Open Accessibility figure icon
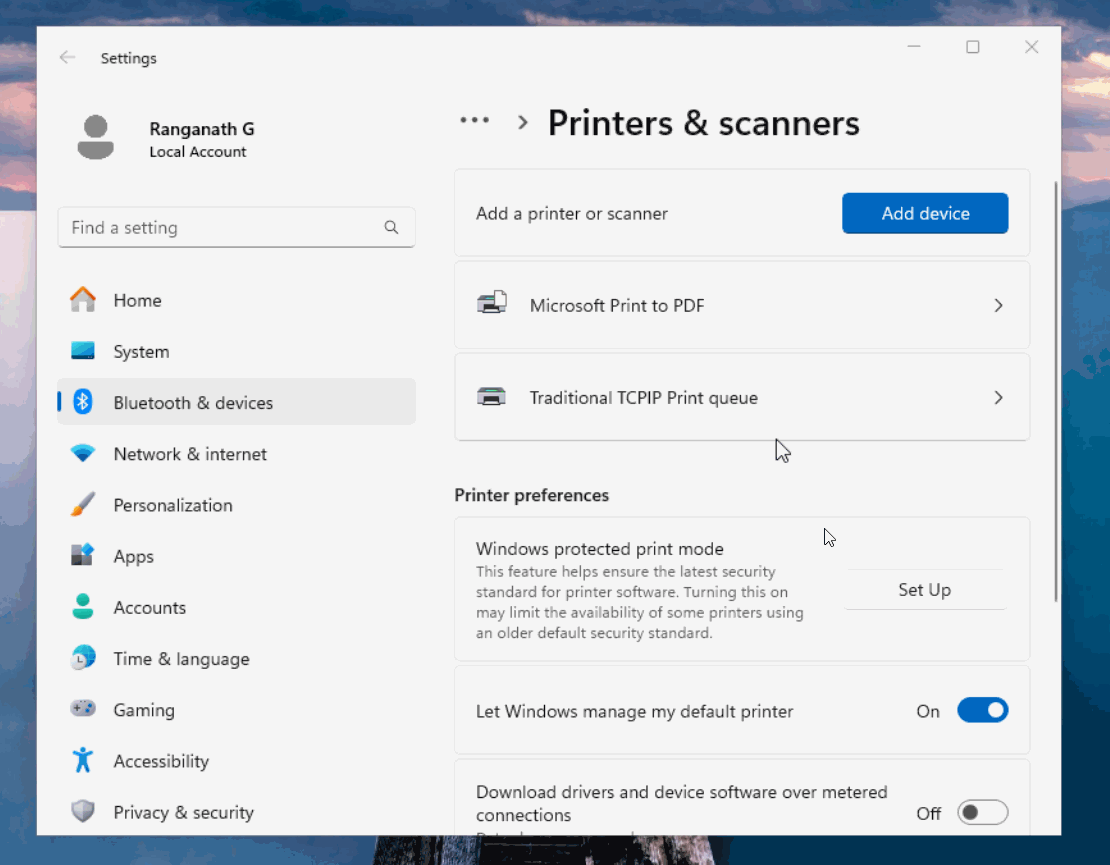Screen dimensions: 1110x865 [83, 761]
